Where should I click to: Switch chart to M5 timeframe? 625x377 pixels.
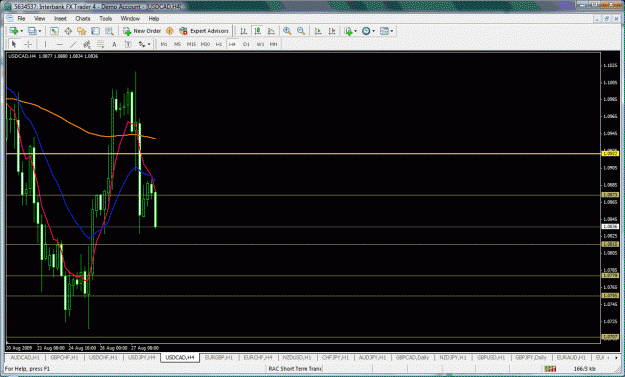click(x=177, y=44)
